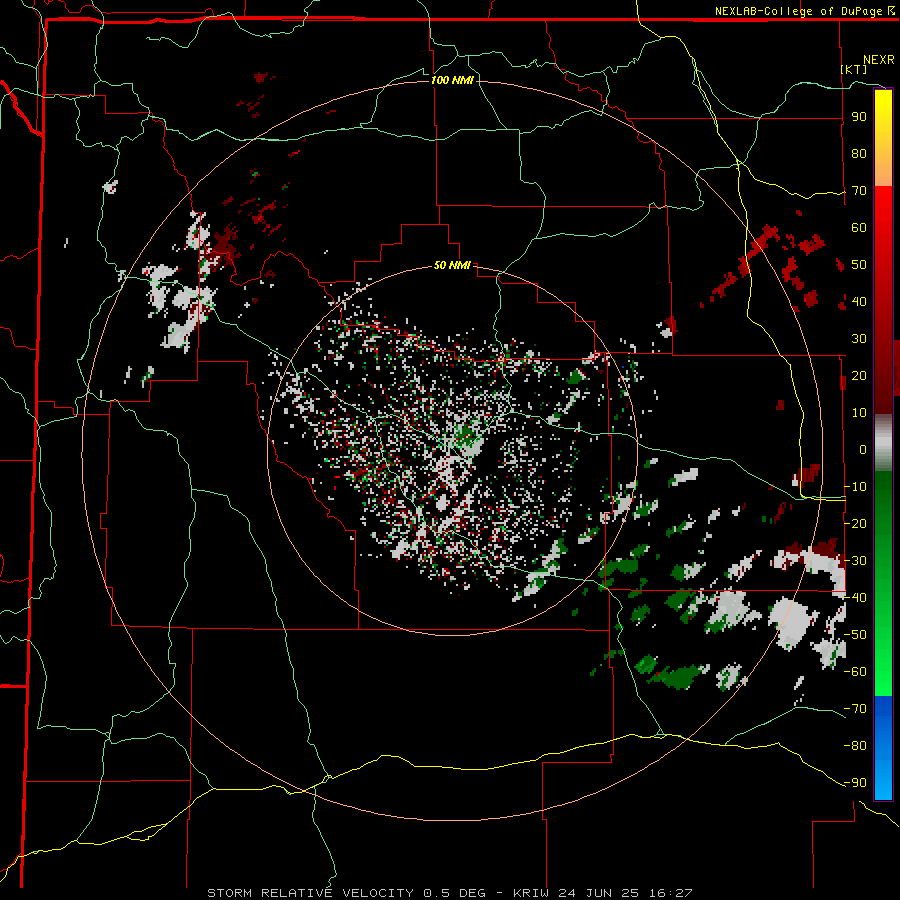Viewport: 900px width, 900px height.
Task: Click the 16:27 timestamp
Action: [670, 893]
